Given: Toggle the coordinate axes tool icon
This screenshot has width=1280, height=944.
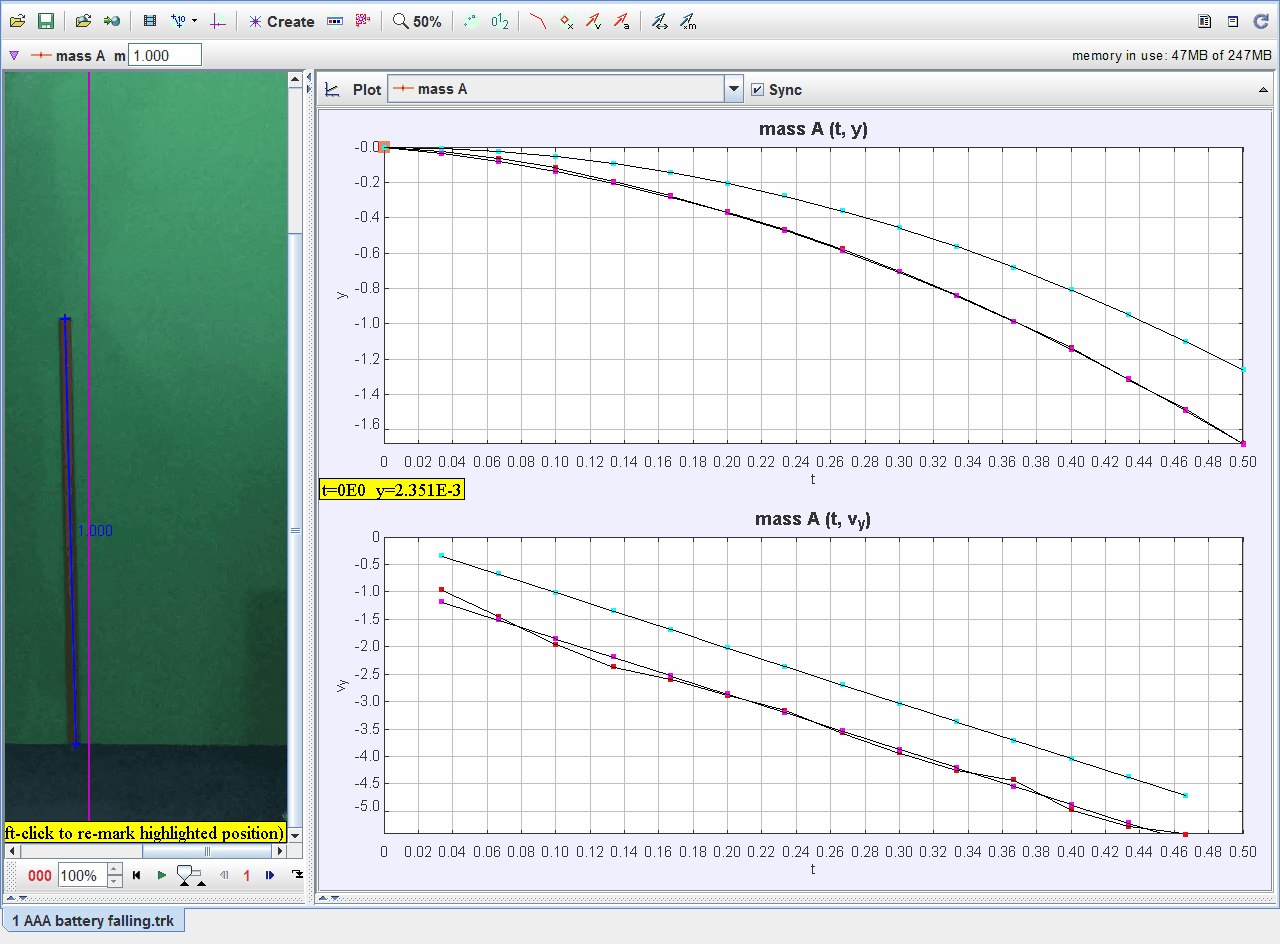Looking at the screenshot, I should [x=218, y=21].
